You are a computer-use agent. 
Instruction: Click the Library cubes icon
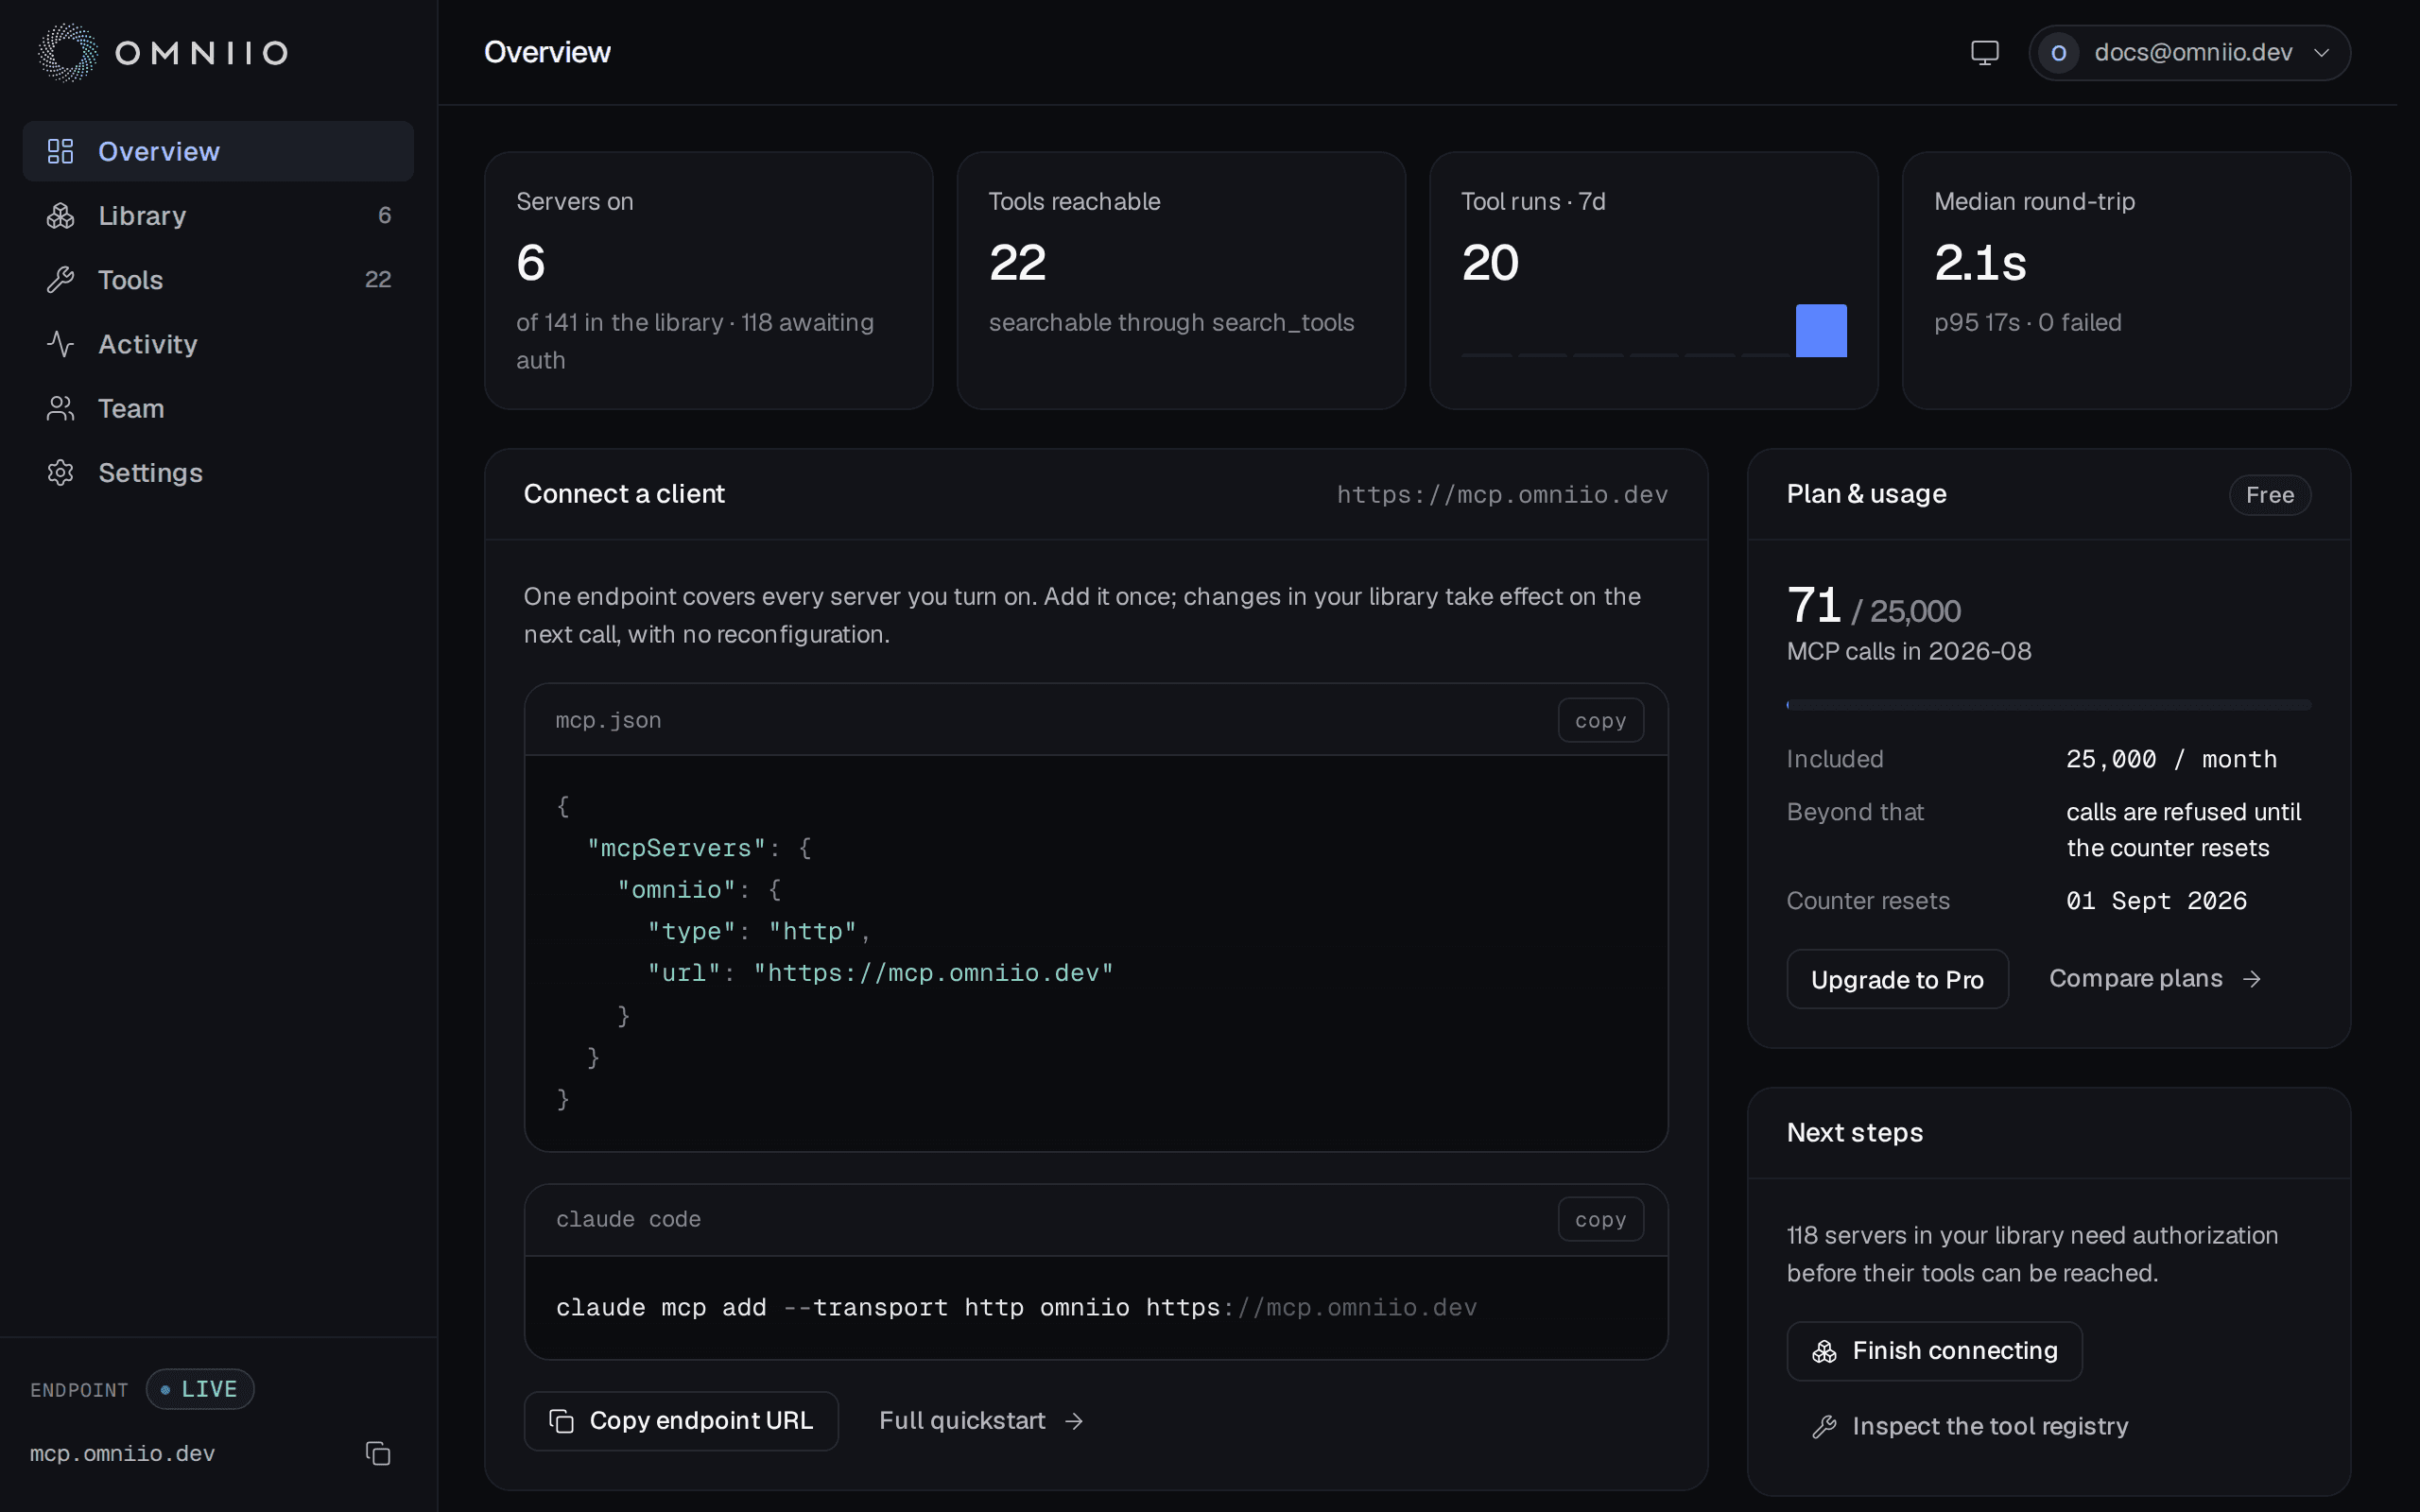coord(60,215)
